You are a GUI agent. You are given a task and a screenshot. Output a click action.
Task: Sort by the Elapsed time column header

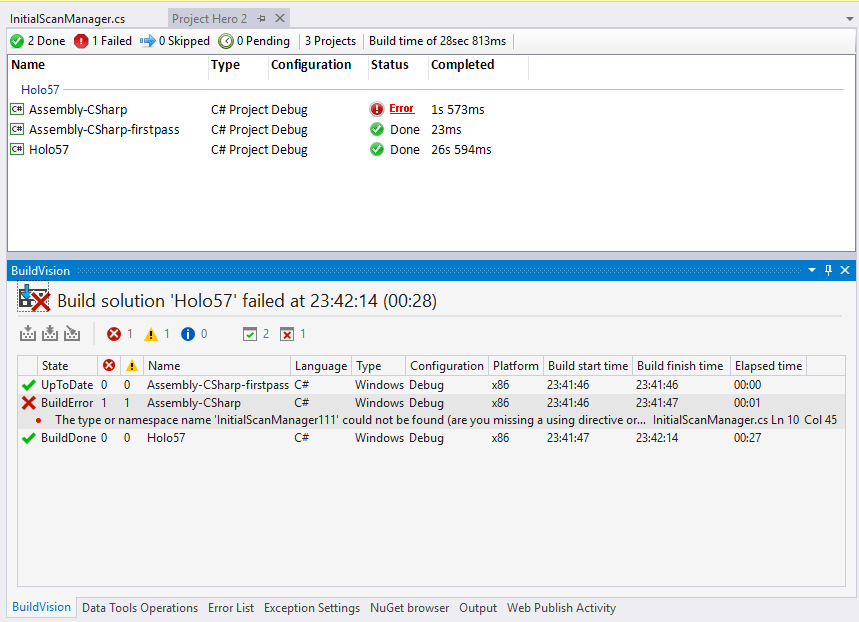(x=768, y=366)
